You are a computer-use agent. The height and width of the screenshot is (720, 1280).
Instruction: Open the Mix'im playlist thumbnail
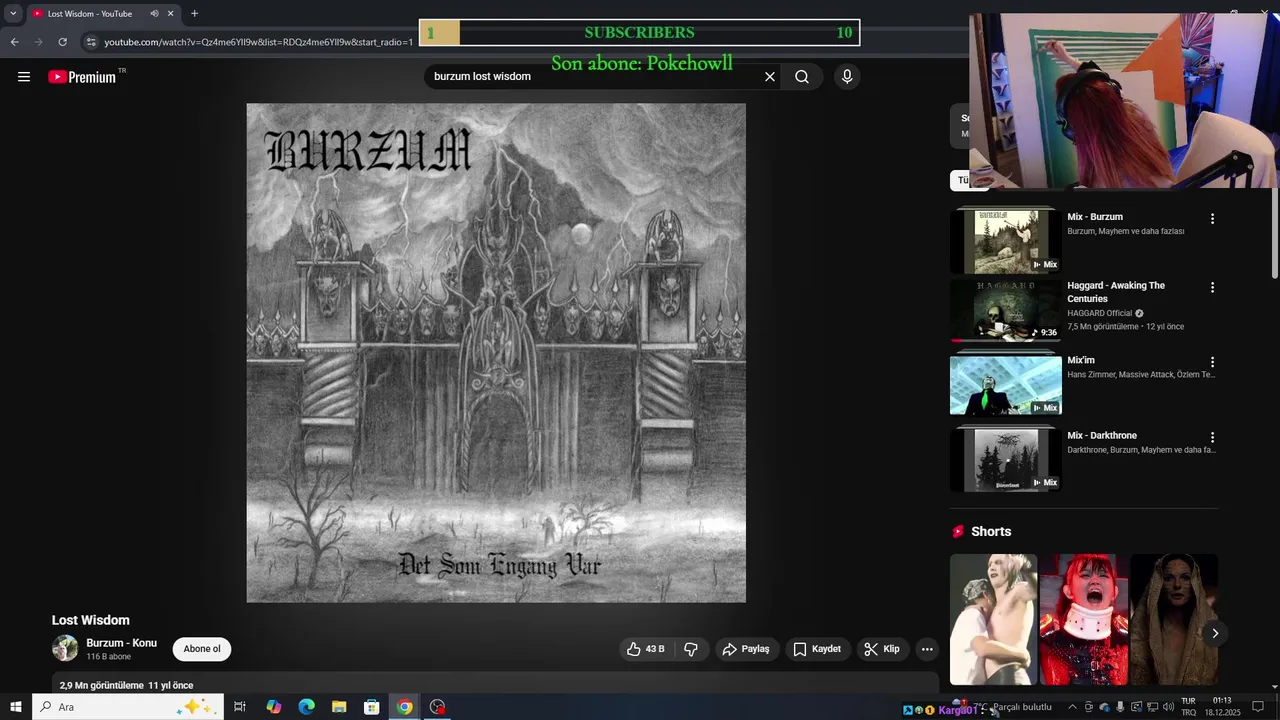[x=1005, y=384]
